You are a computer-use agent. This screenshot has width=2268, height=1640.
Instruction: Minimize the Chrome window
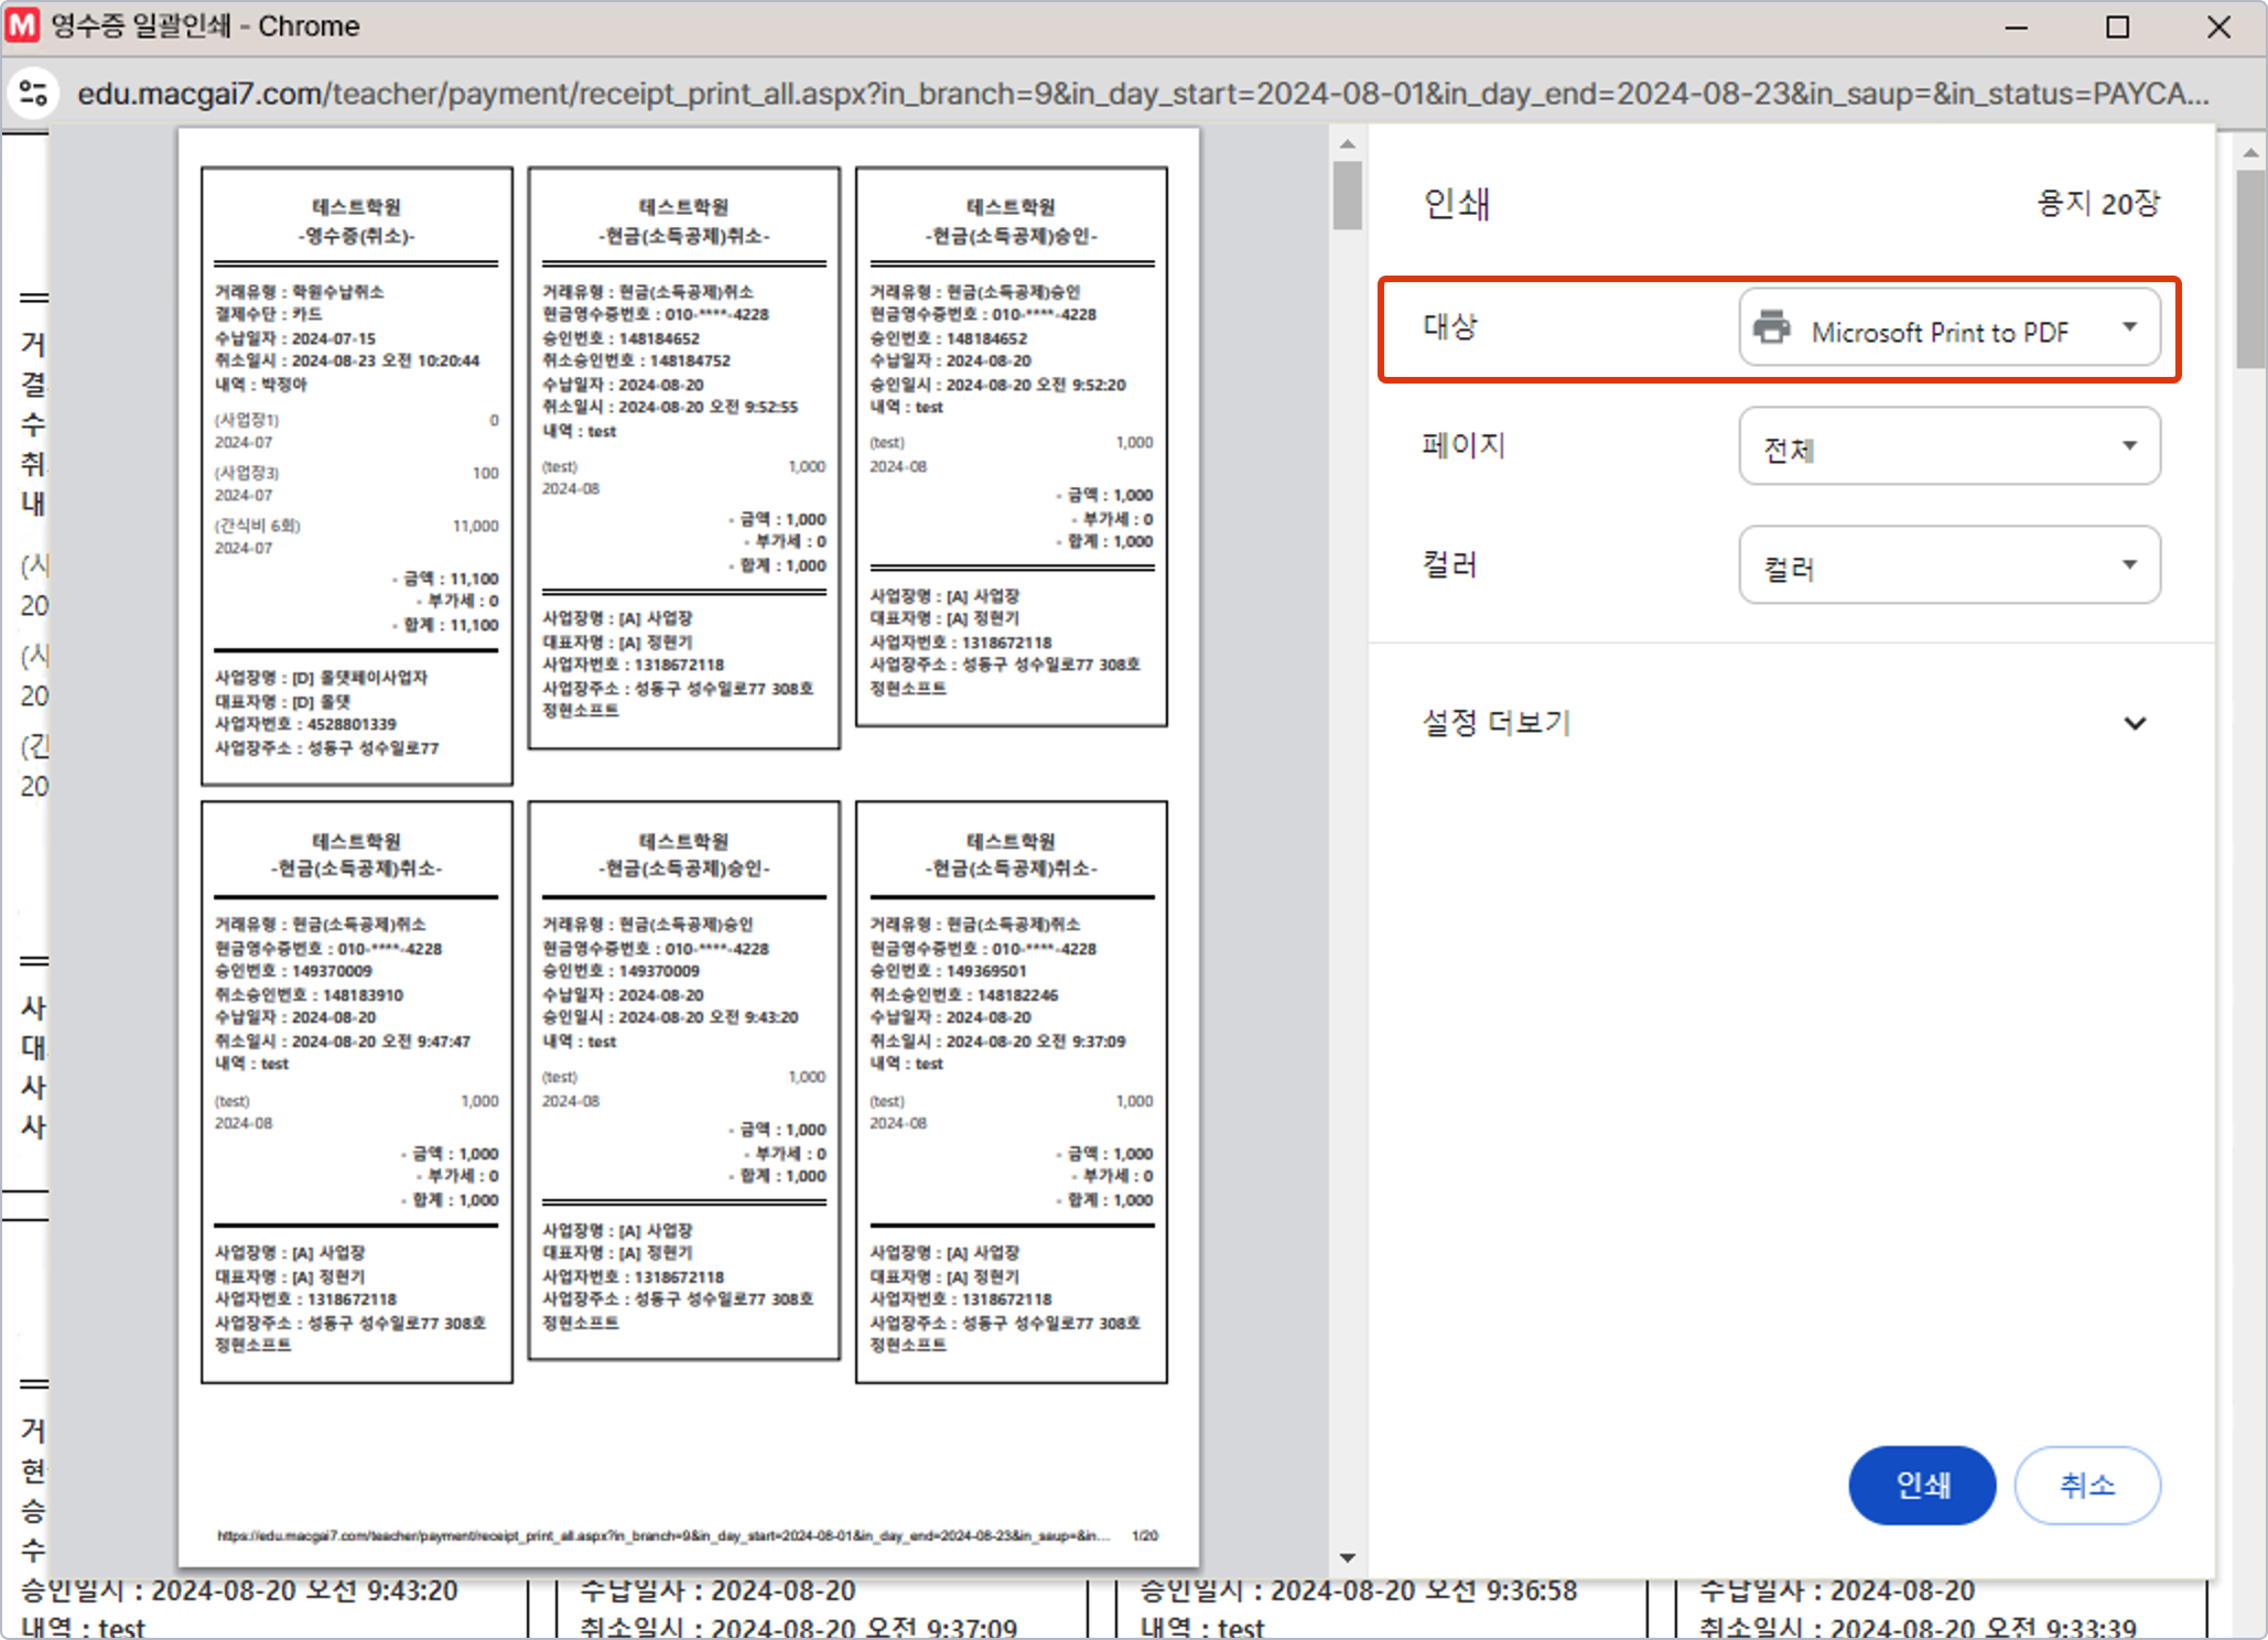tap(2016, 27)
